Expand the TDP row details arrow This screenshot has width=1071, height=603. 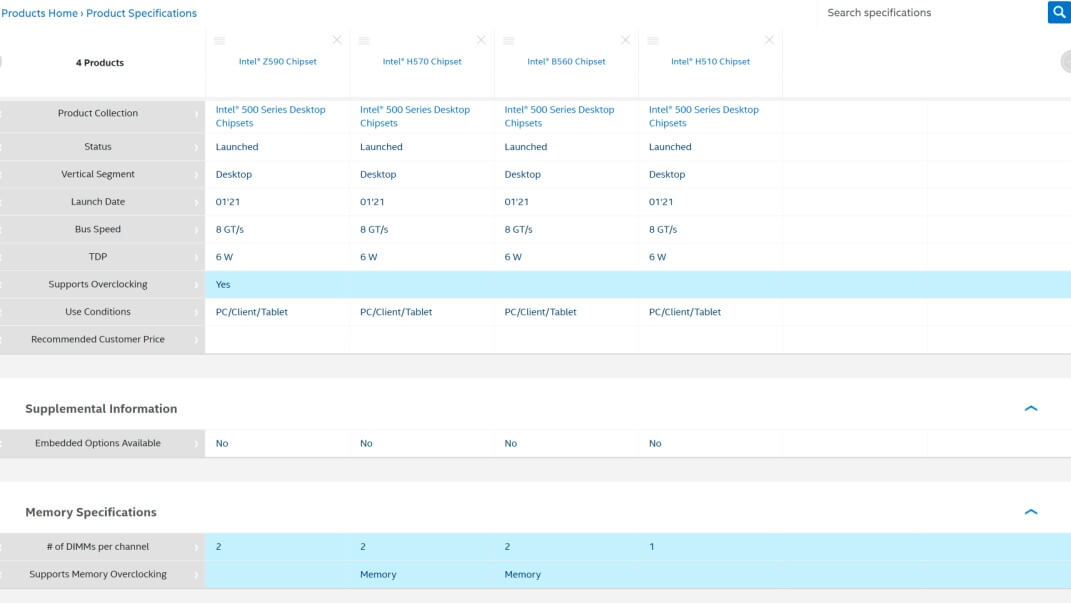point(196,257)
